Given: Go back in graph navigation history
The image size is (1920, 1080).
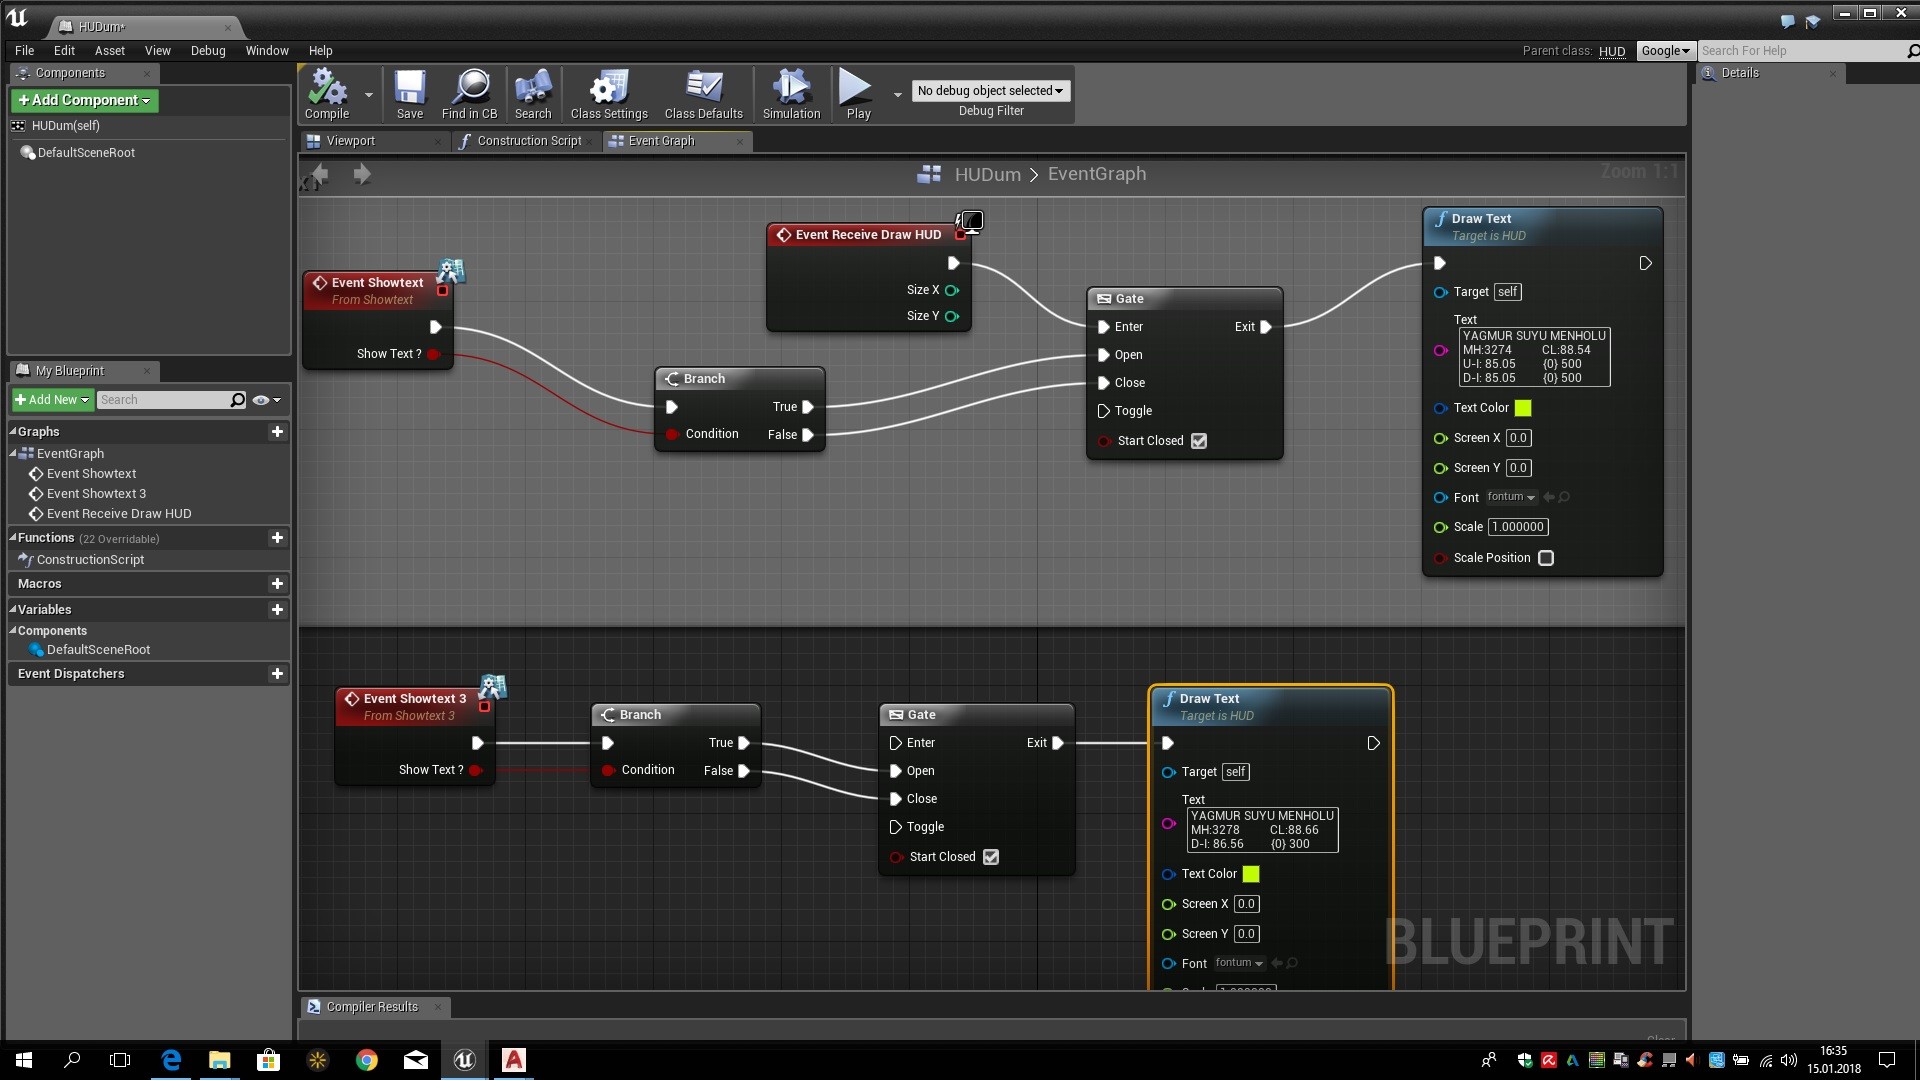Looking at the screenshot, I should pos(320,175).
